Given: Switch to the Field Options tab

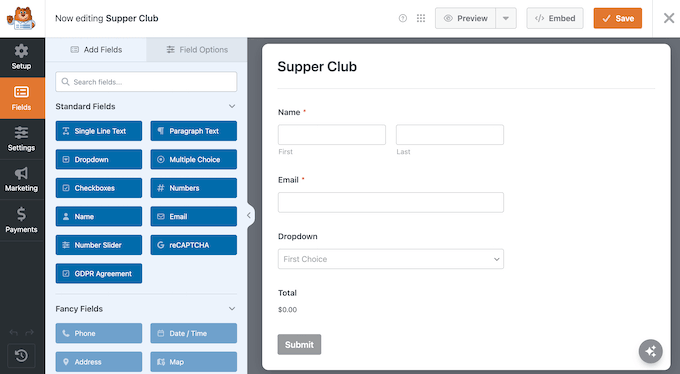Looking at the screenshot, I should (197, 49).
